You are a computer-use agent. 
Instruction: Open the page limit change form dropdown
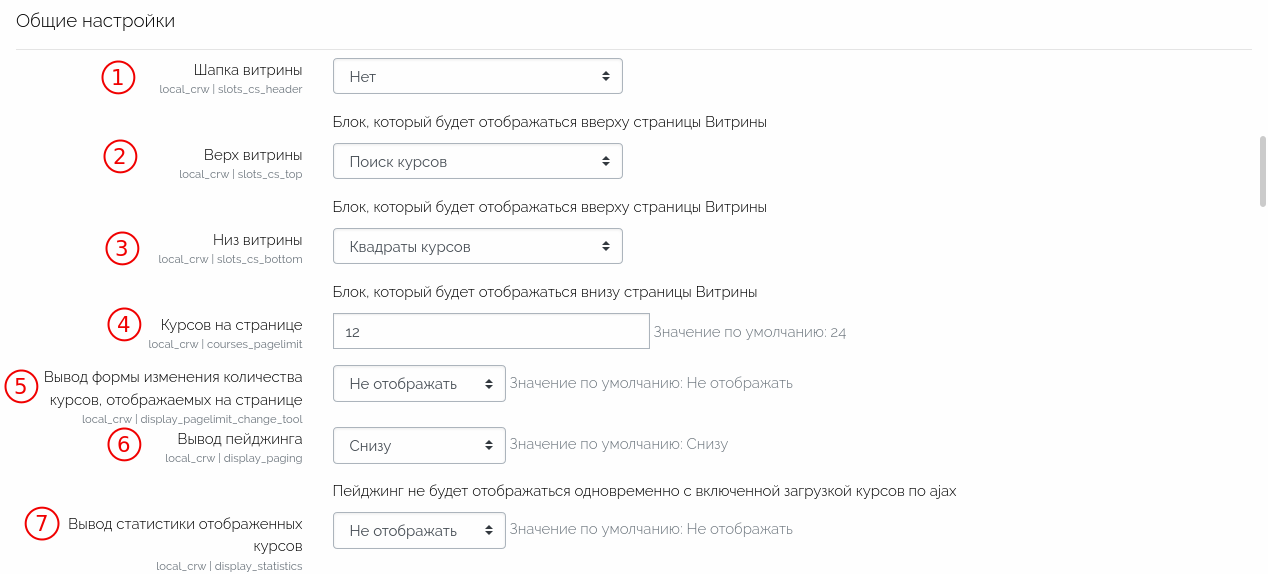point(419,383)
